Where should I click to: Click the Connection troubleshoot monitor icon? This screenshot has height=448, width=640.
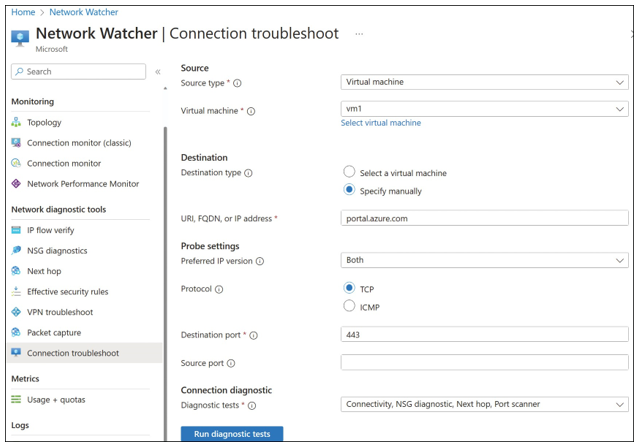(16, 353)
